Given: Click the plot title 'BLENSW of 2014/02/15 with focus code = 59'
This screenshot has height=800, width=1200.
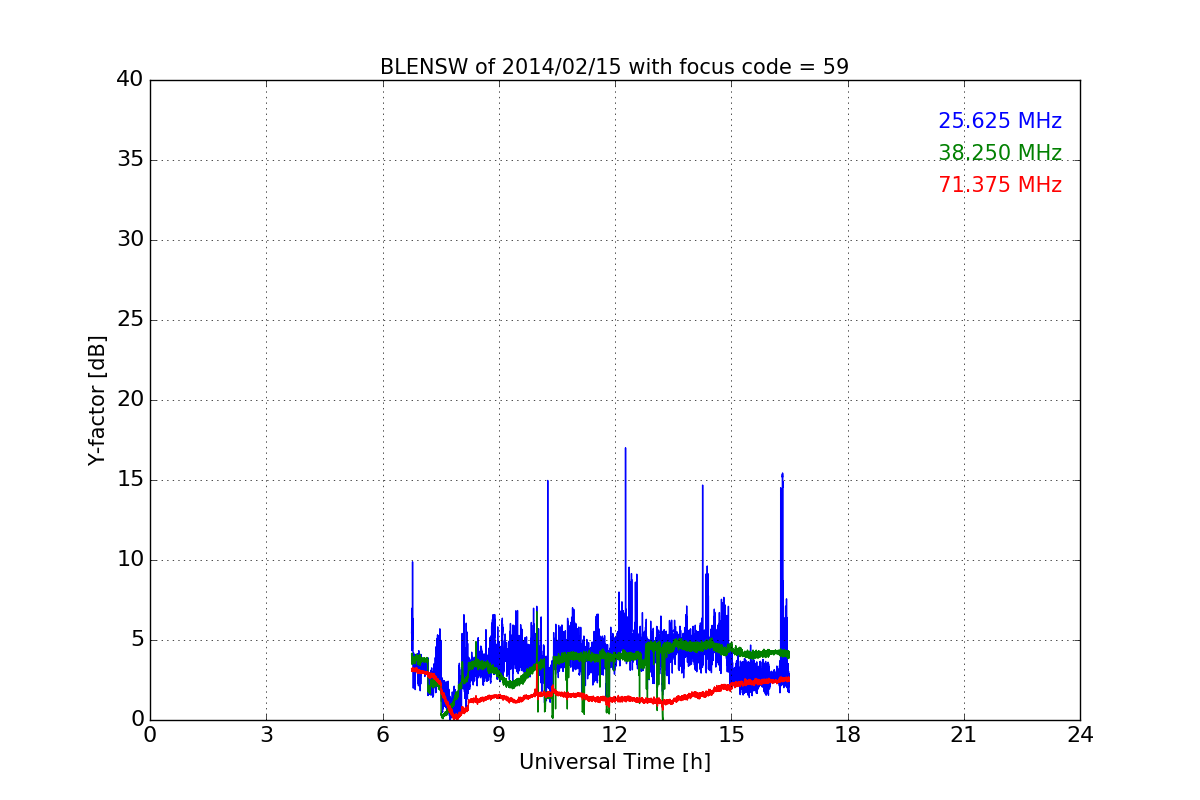Looking at the screenshot, I should click(614, 67).
